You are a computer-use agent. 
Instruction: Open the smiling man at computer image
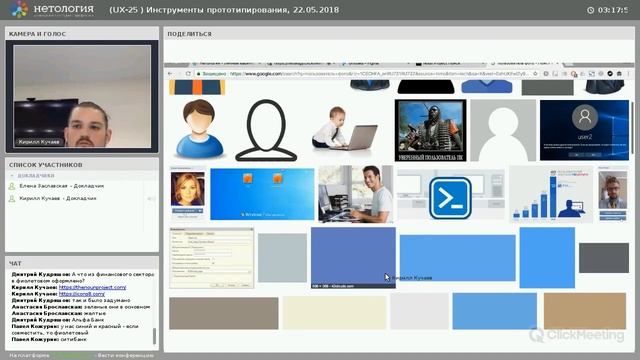click(356, 194)
